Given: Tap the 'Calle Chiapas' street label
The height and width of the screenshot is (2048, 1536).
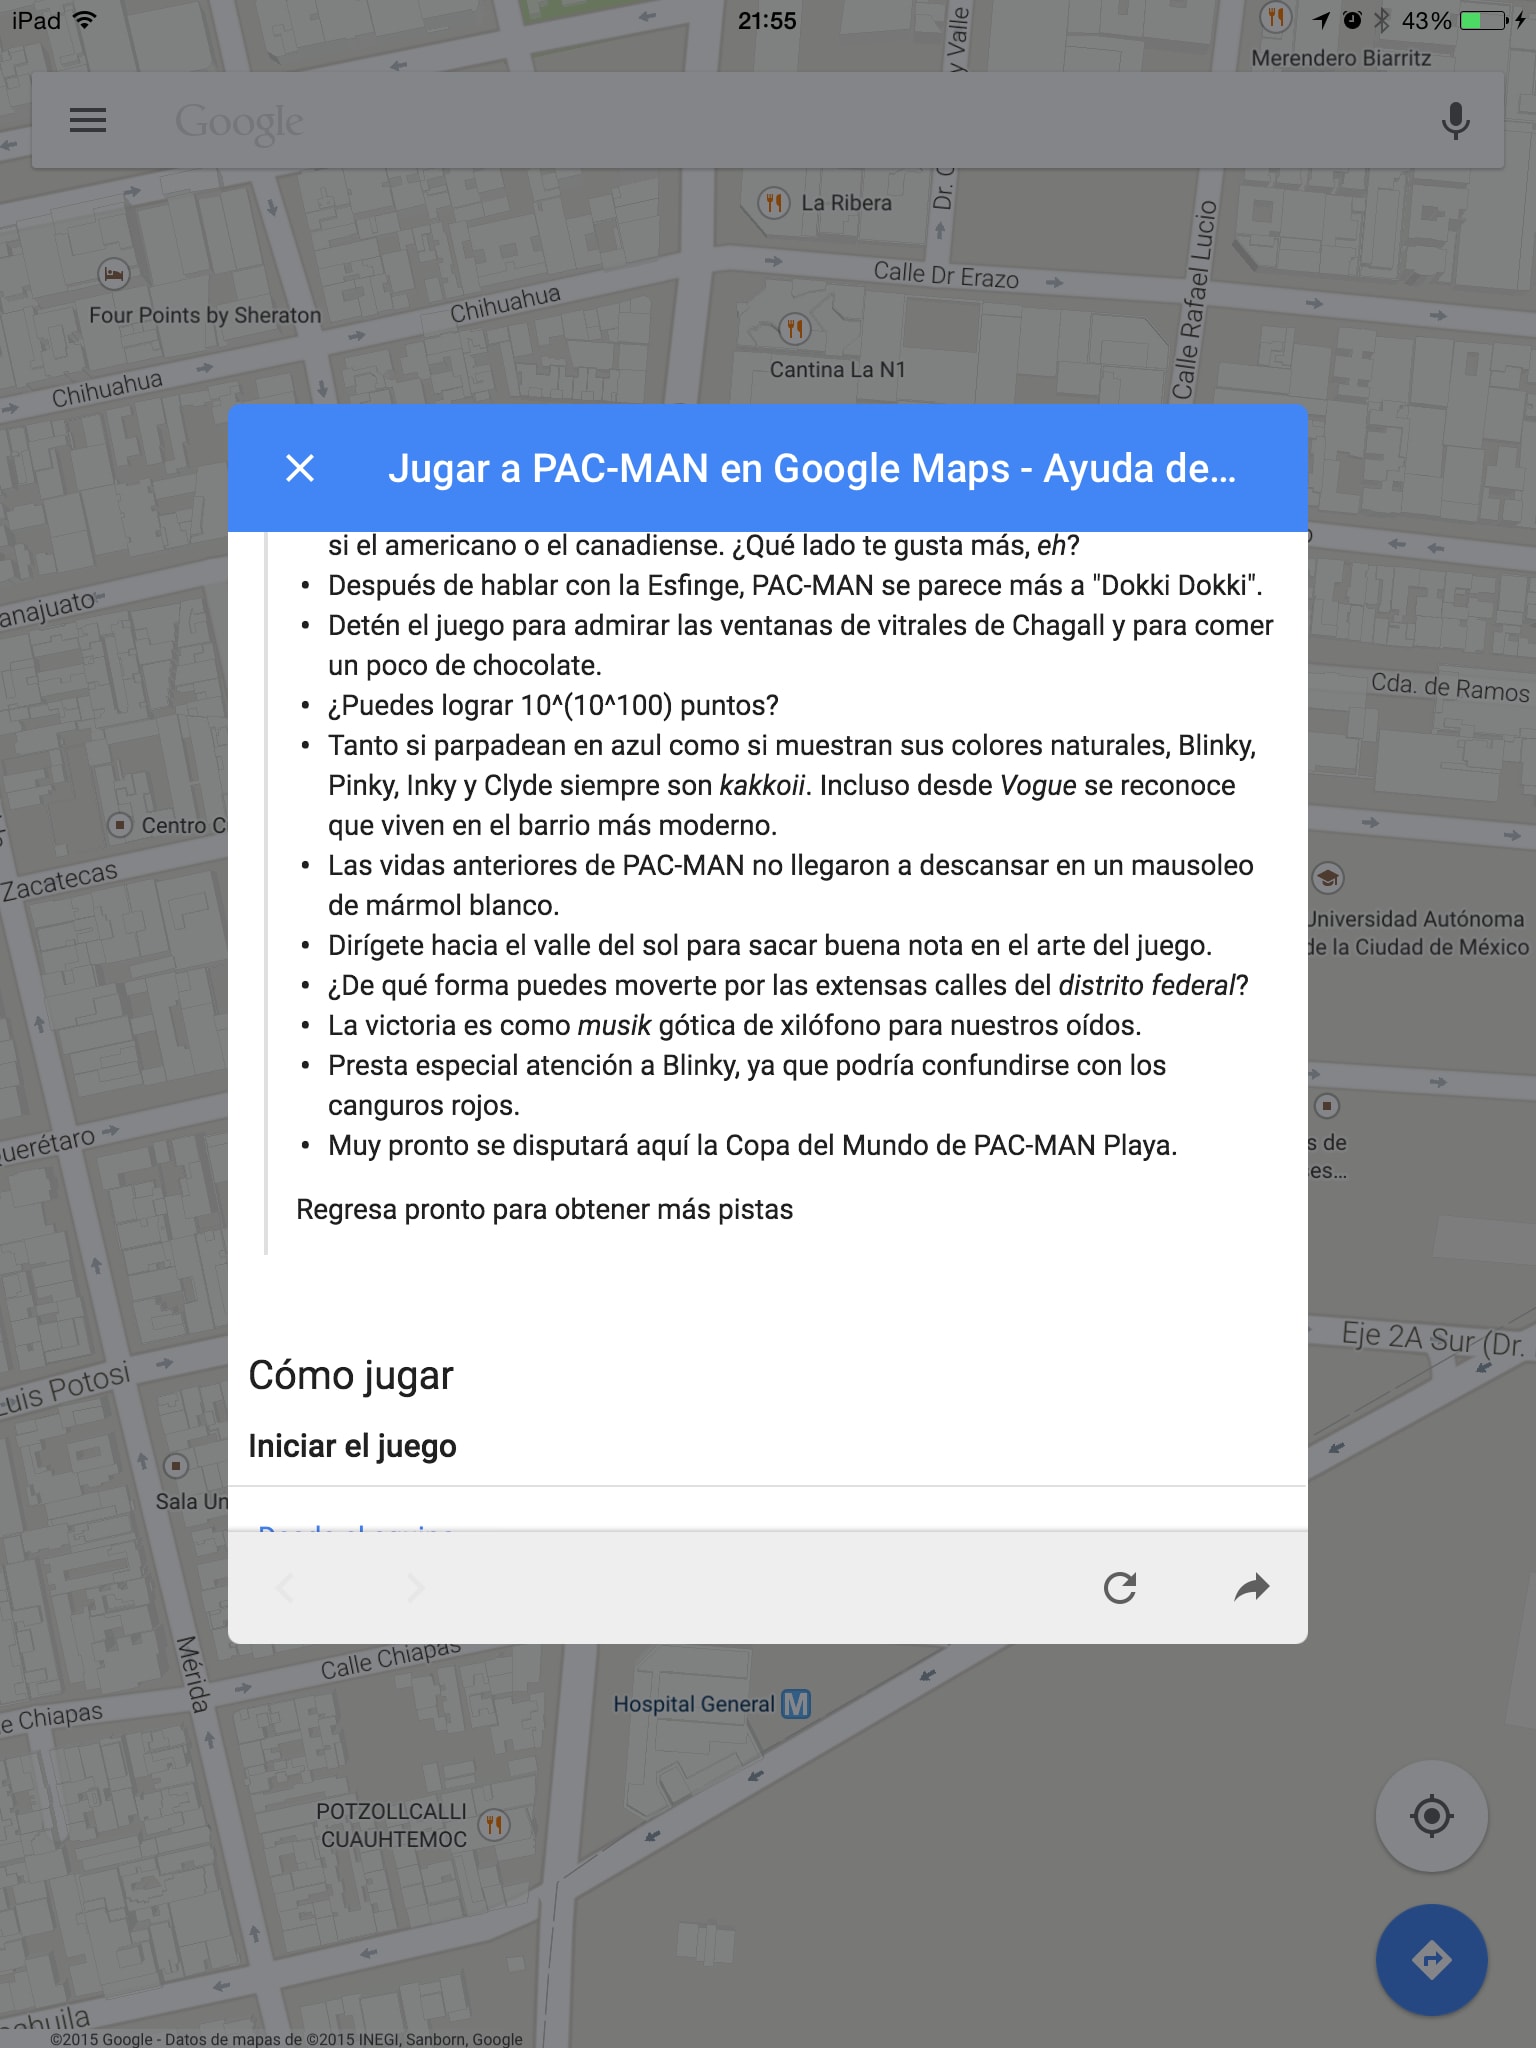Looking at the screenshot, I should click(x=390, y=1660).
